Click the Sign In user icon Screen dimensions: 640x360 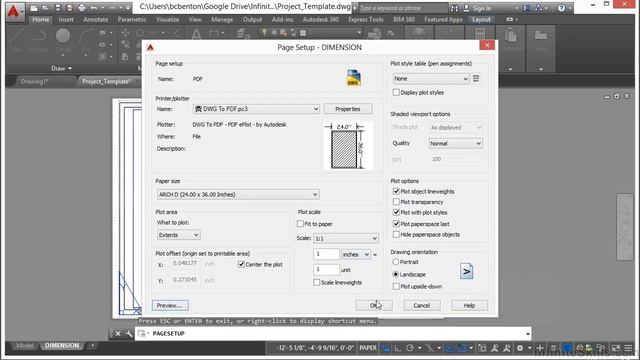(x=467, y=8)
